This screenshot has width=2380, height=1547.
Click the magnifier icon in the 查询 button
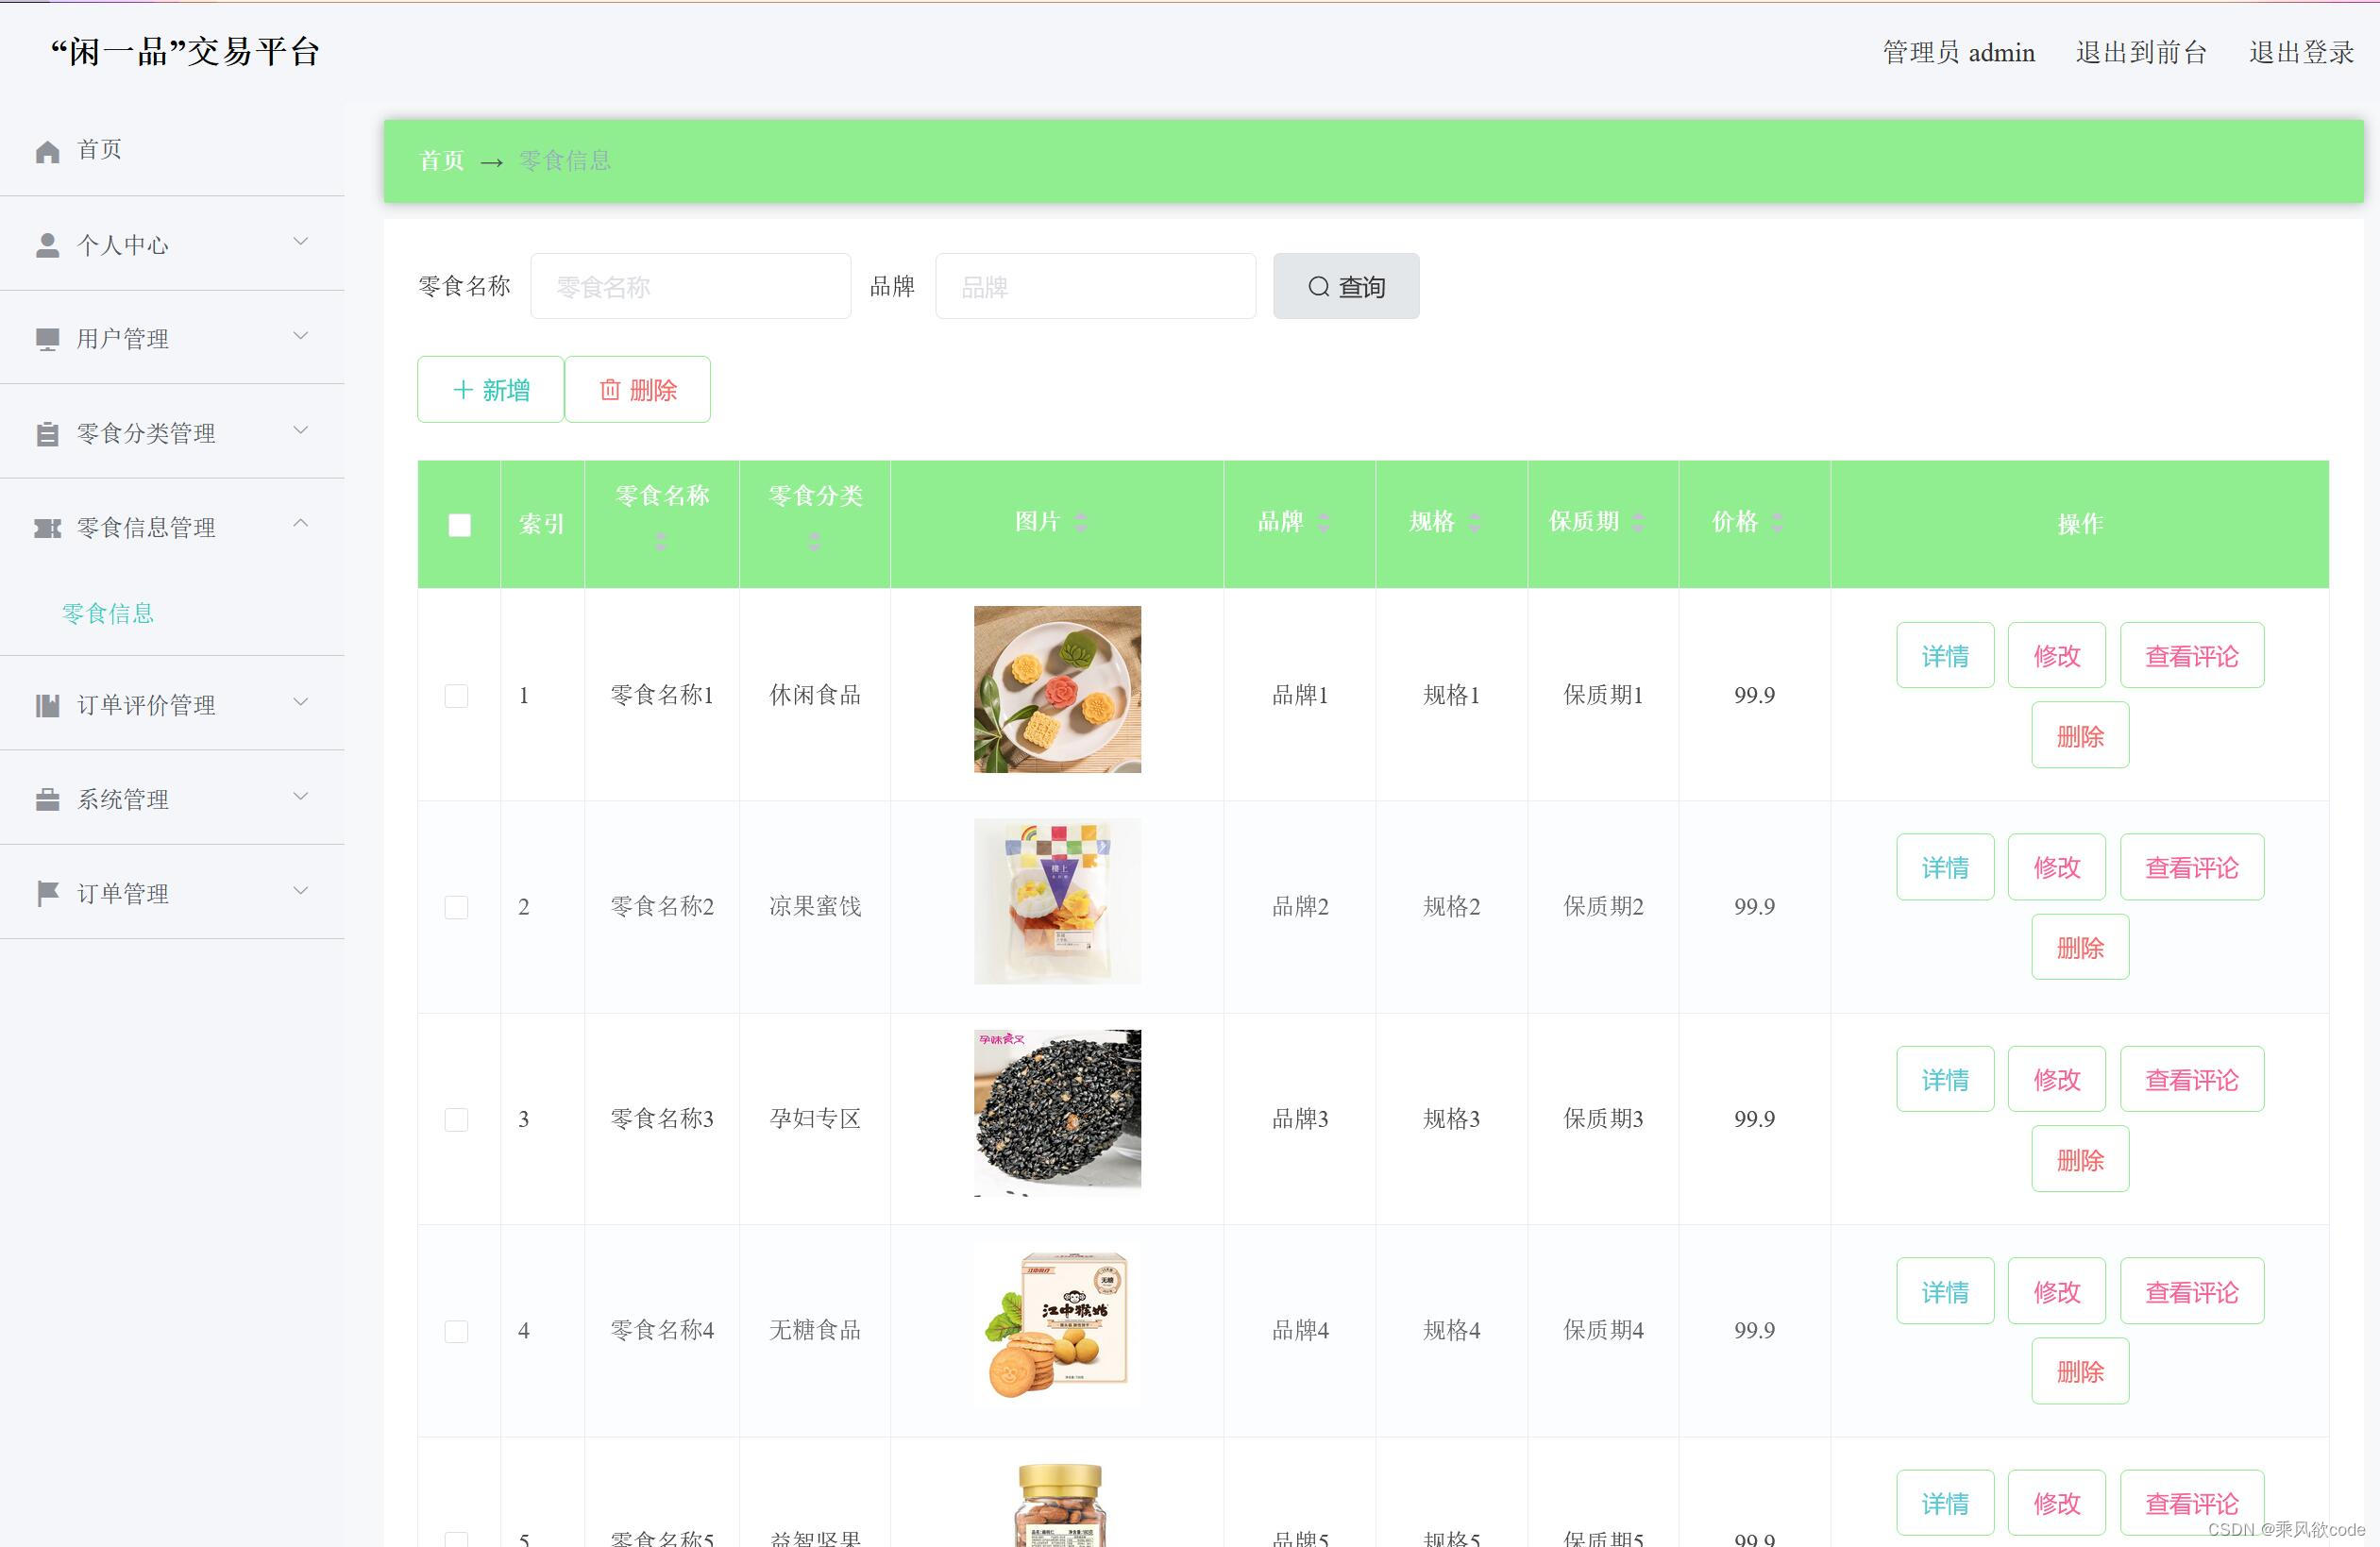click(1318, 286)
